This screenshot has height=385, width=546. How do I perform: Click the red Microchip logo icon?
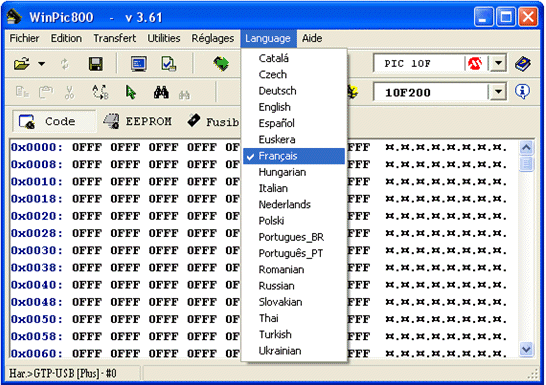pos(475,63)
